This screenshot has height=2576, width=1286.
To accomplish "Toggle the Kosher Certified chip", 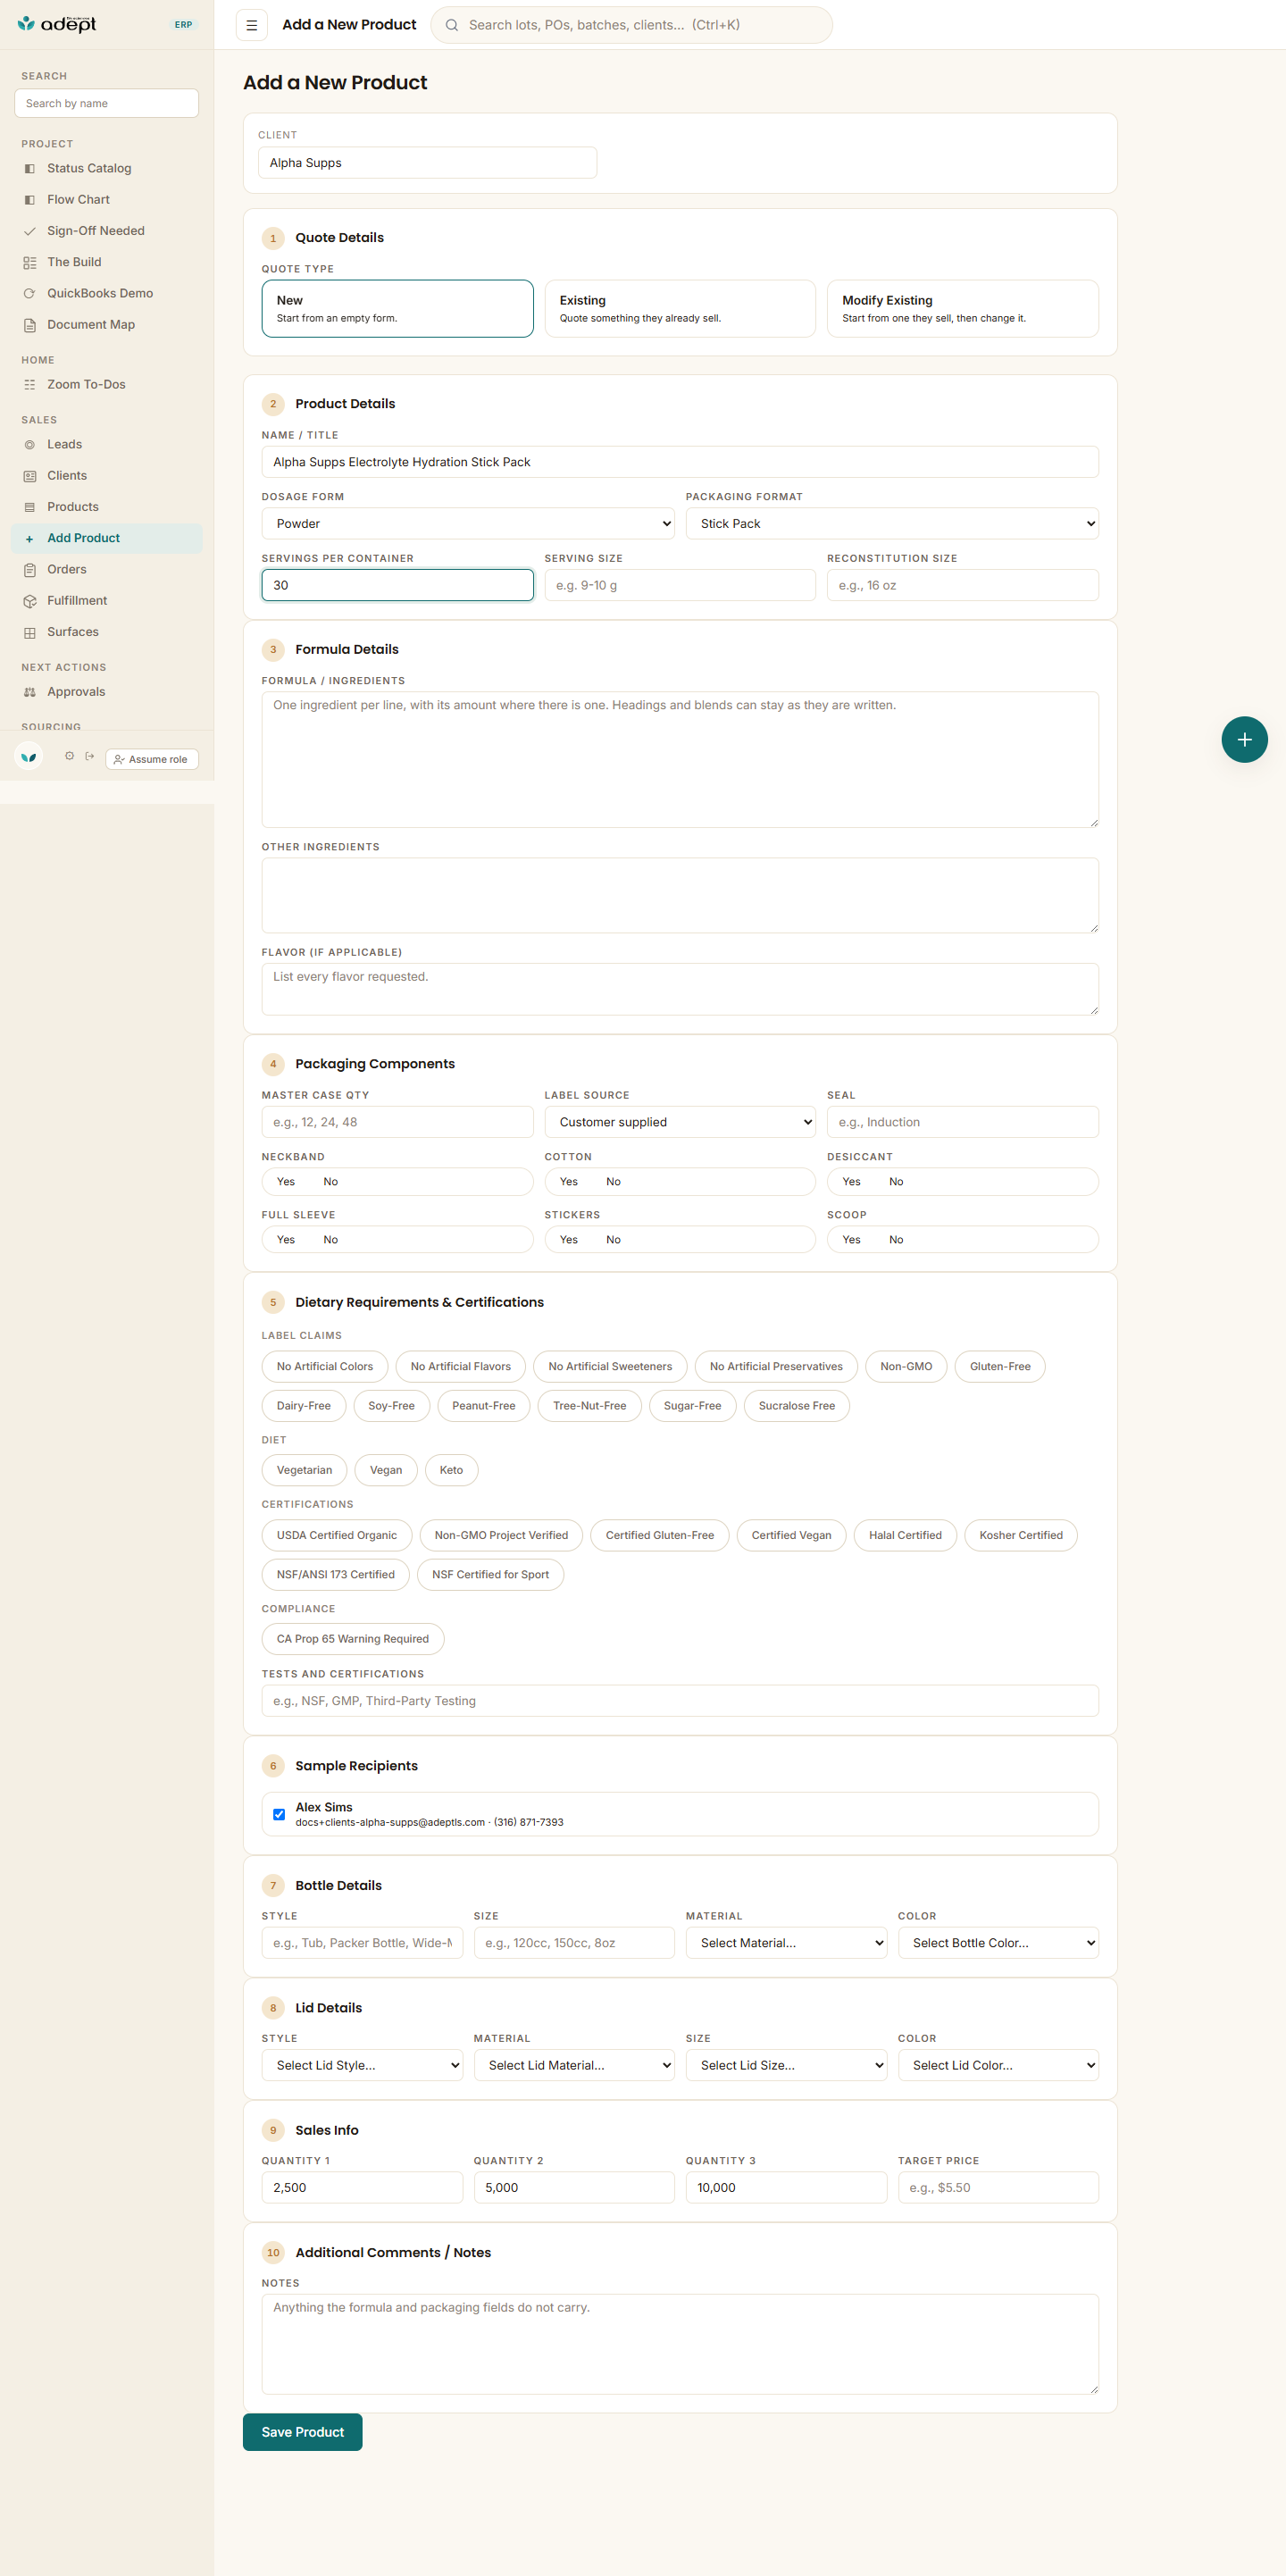I will (x=1021, y=1535).
